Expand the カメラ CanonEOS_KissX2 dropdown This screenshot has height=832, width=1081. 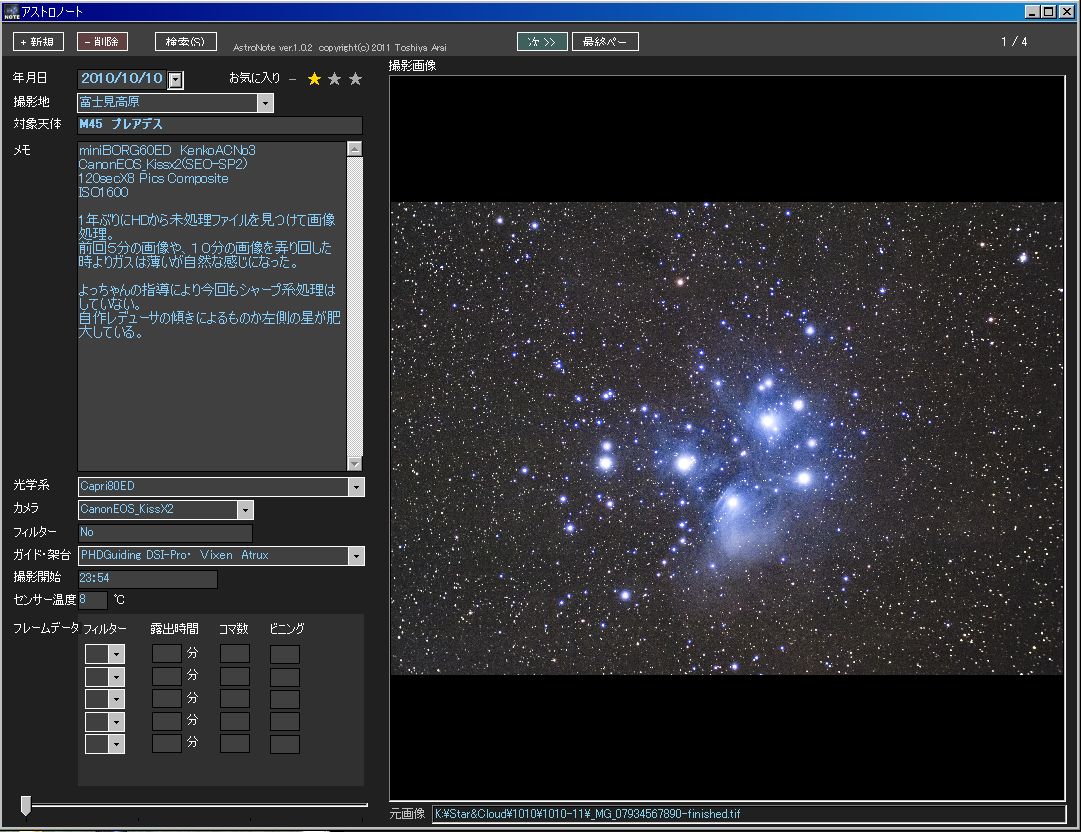click(x=245, y=510)
